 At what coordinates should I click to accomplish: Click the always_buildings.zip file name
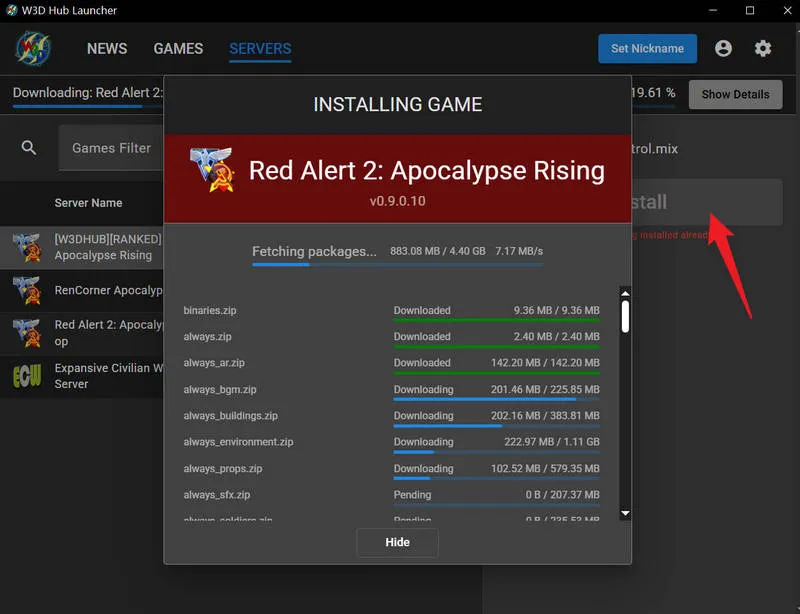coord(231,415)
